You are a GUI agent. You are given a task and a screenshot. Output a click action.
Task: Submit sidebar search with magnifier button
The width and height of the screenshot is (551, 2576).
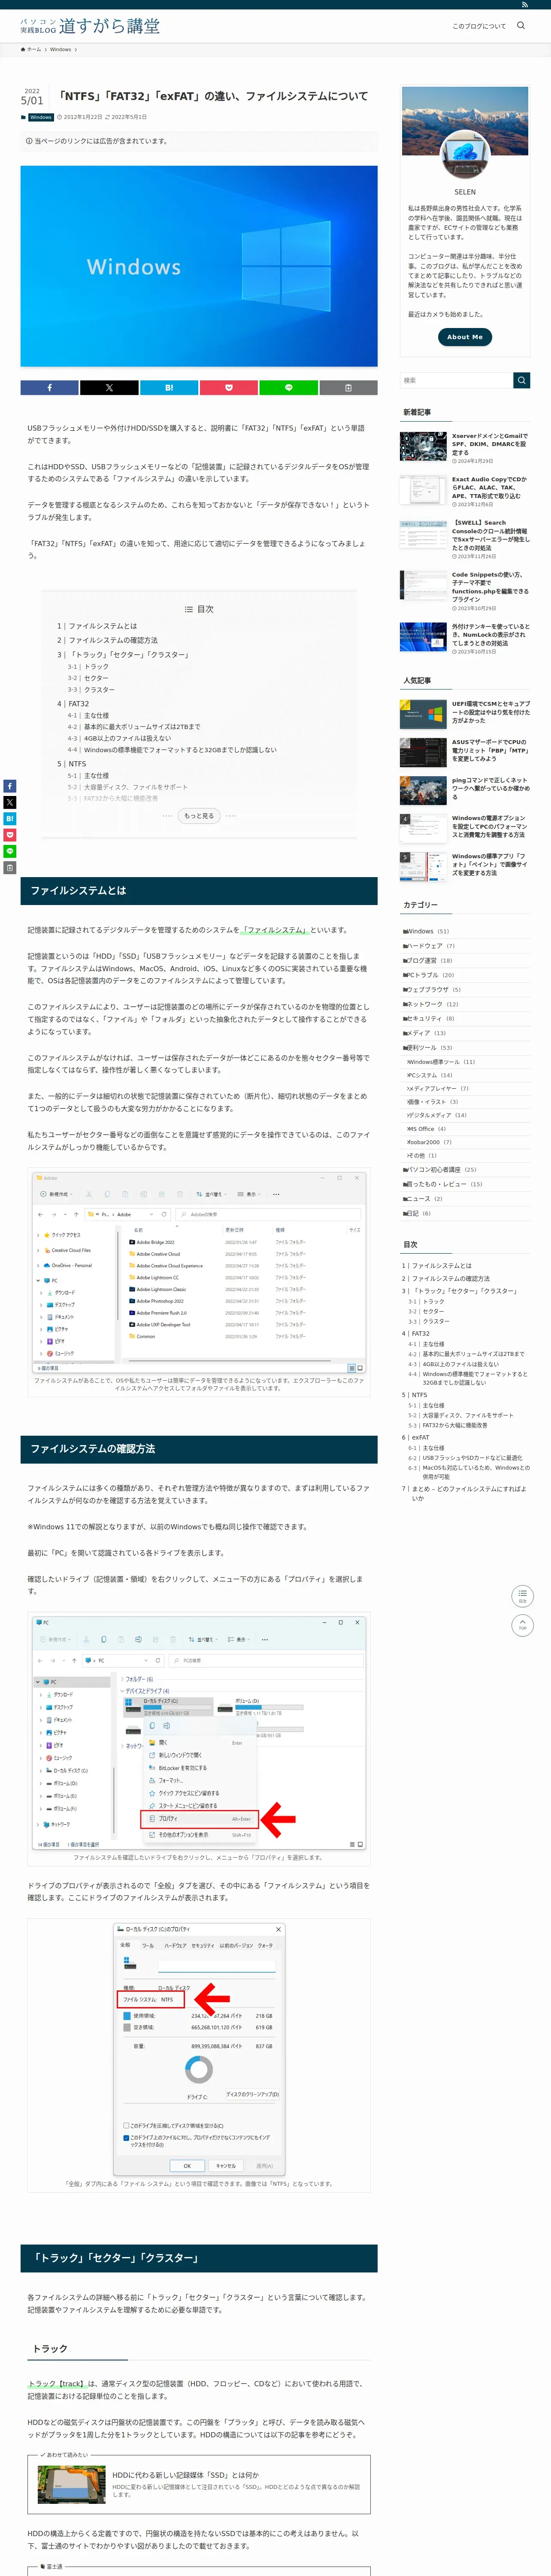pos(521,380)
